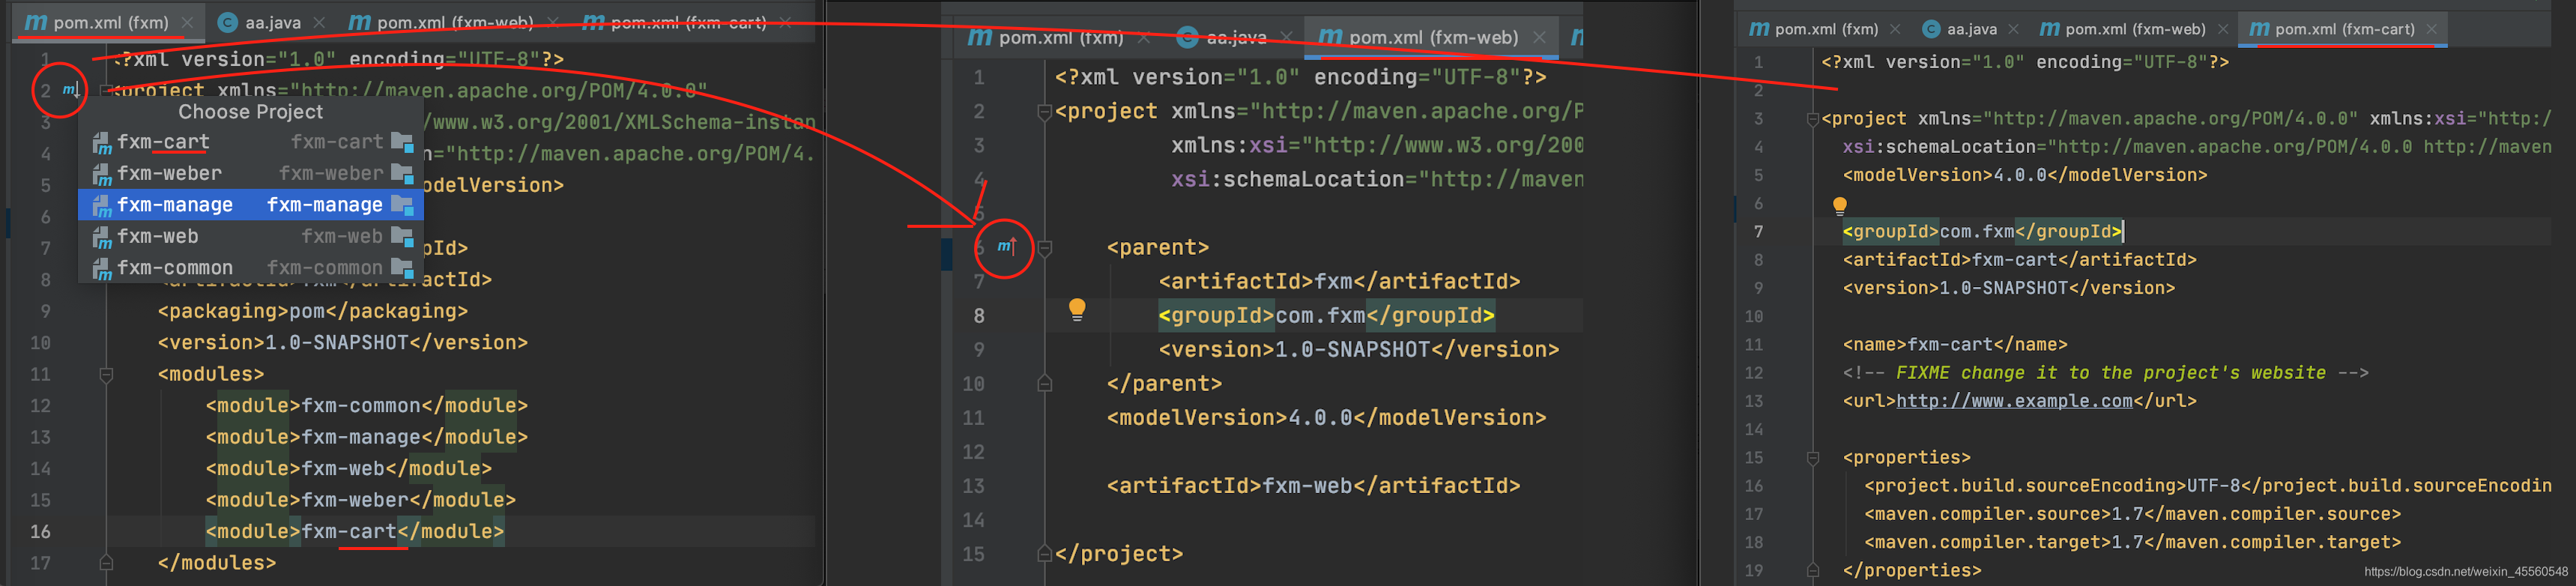Click the Maven parent gutter icon in middle editor
Screen dimensions: 2576x586
point(1006,246)
